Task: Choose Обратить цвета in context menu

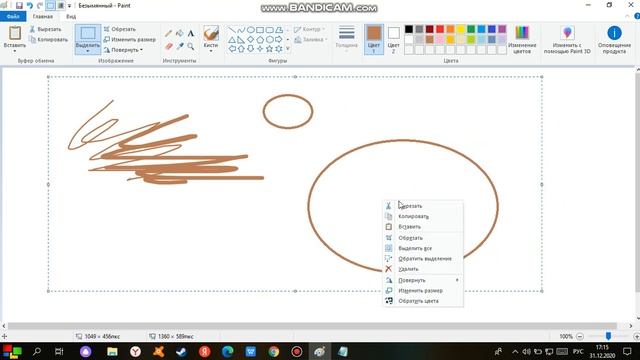Action: [423, 301]
